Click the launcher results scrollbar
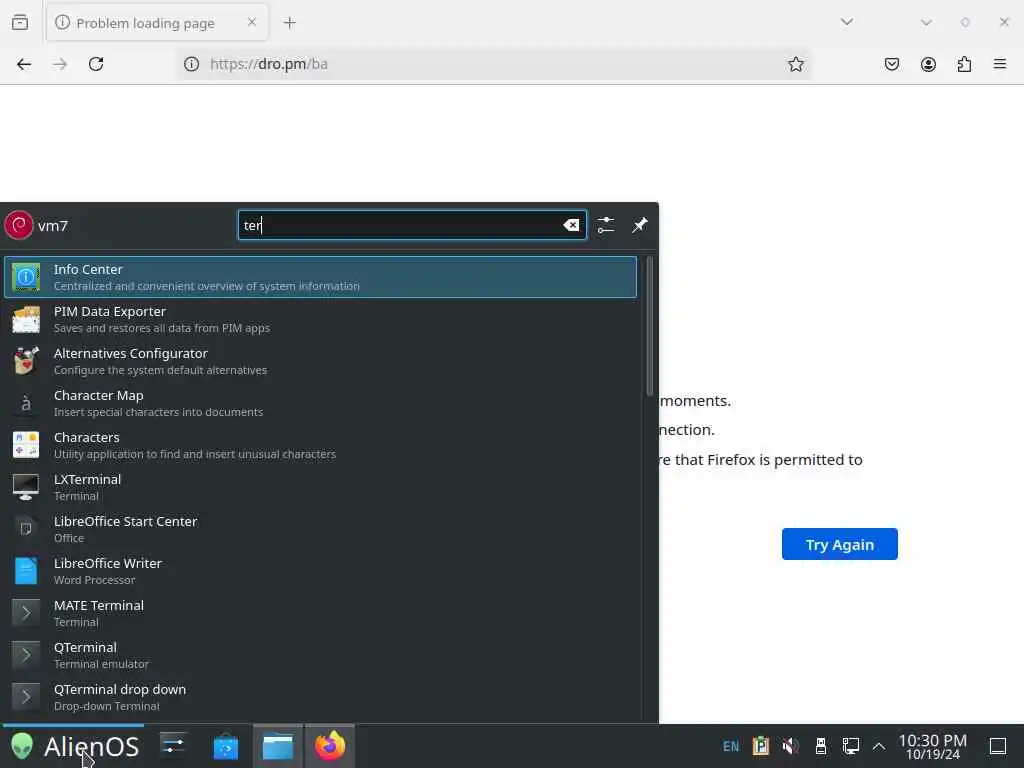Image resolution: width=1024 pixels, height=768 pixels. [649, 327]
